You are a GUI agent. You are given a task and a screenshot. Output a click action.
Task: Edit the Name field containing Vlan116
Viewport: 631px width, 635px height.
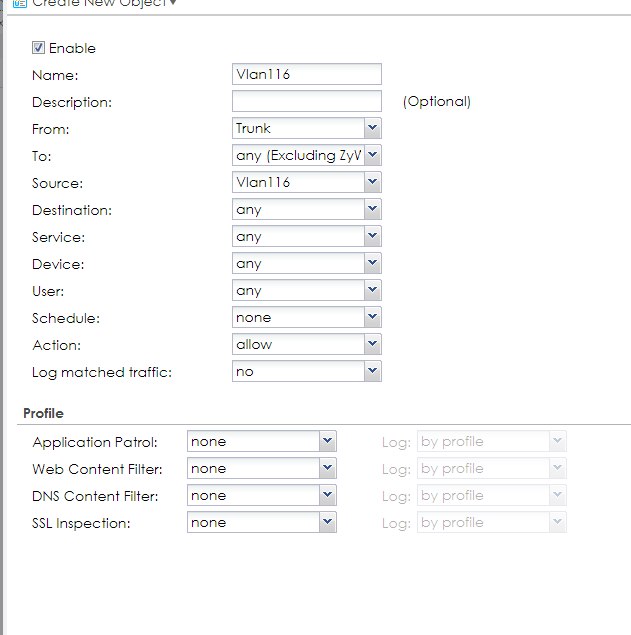coord(307,74)
